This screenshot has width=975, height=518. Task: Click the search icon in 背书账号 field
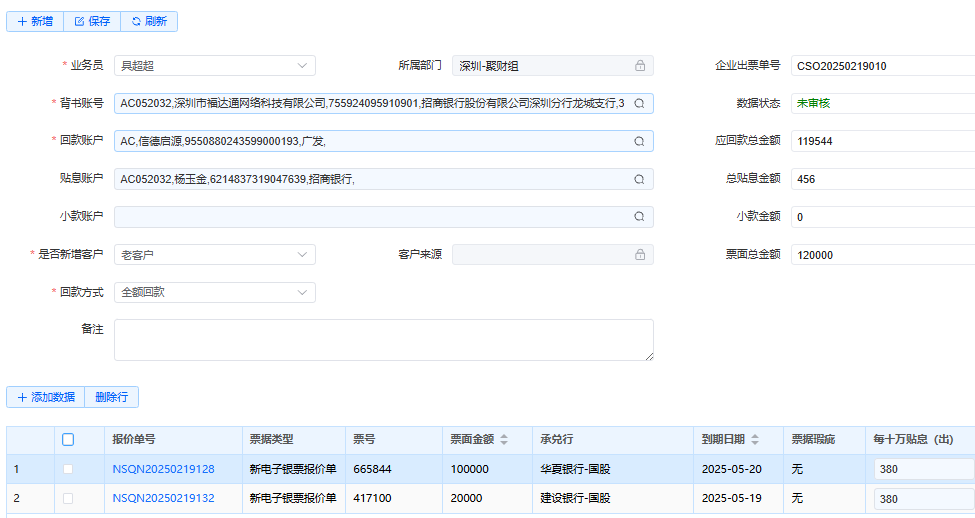coord(639,104)
